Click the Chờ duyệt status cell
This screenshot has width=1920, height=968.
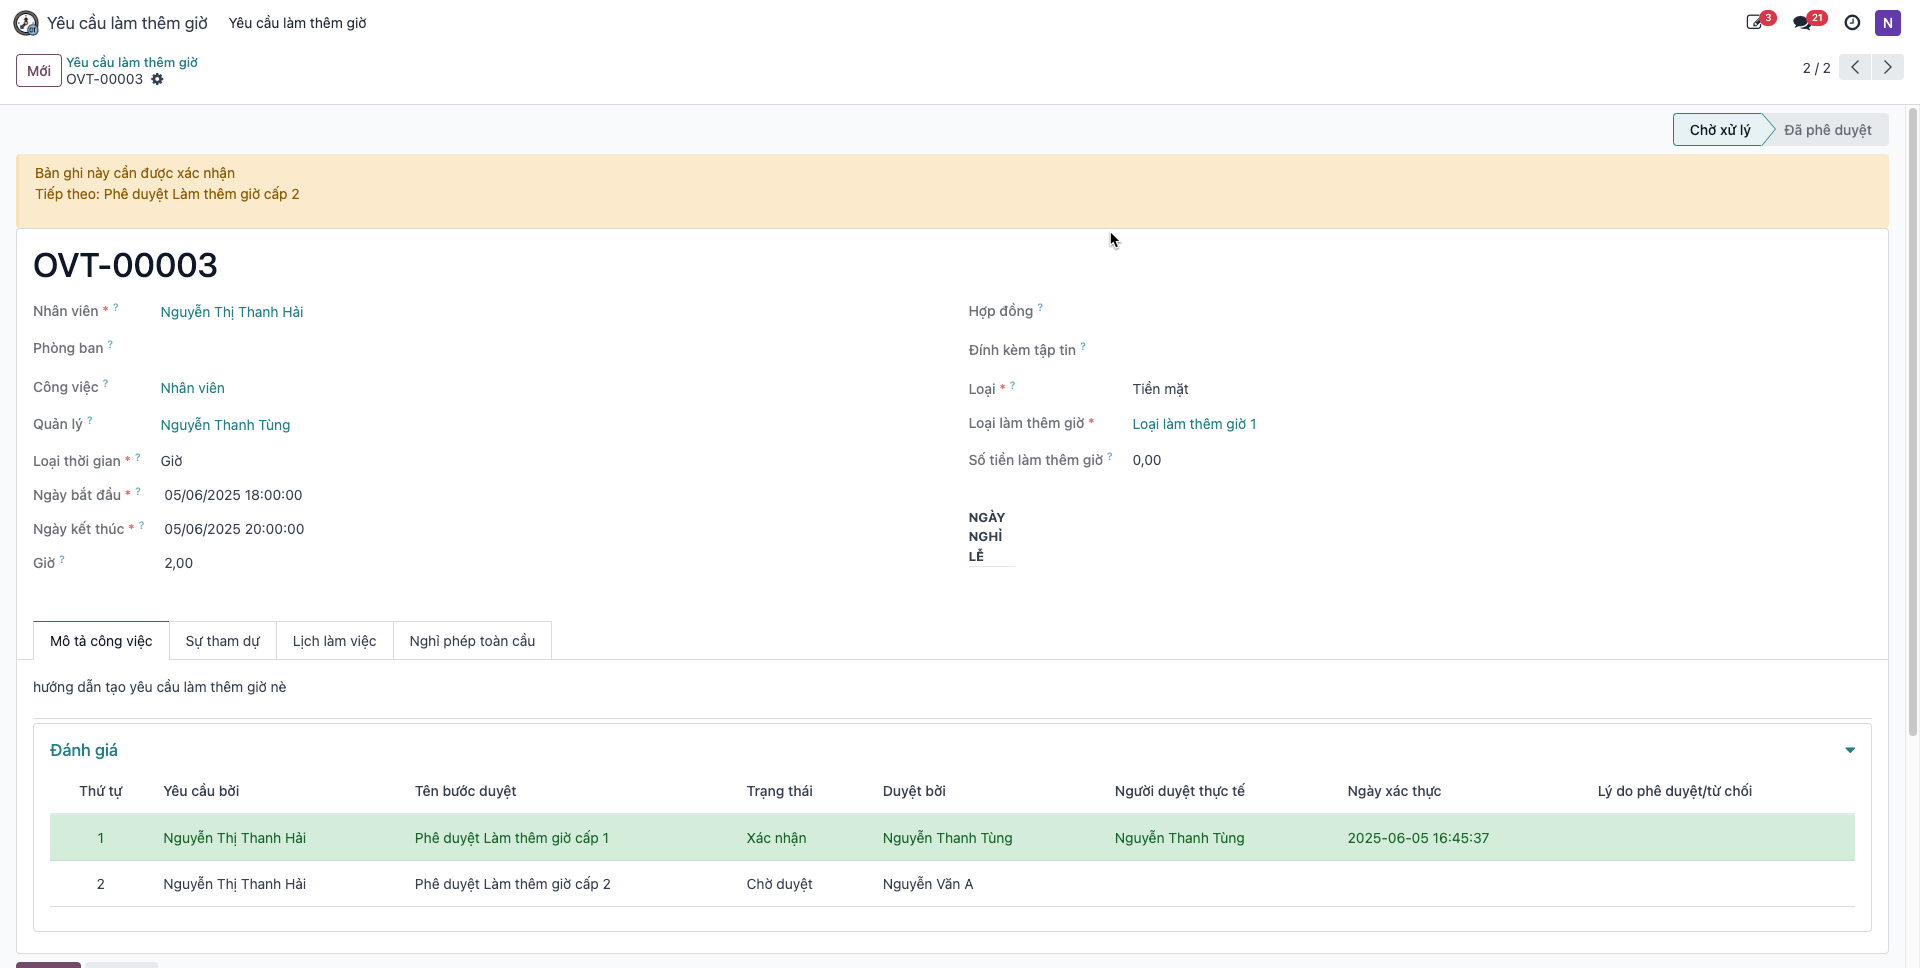point(779,884)
